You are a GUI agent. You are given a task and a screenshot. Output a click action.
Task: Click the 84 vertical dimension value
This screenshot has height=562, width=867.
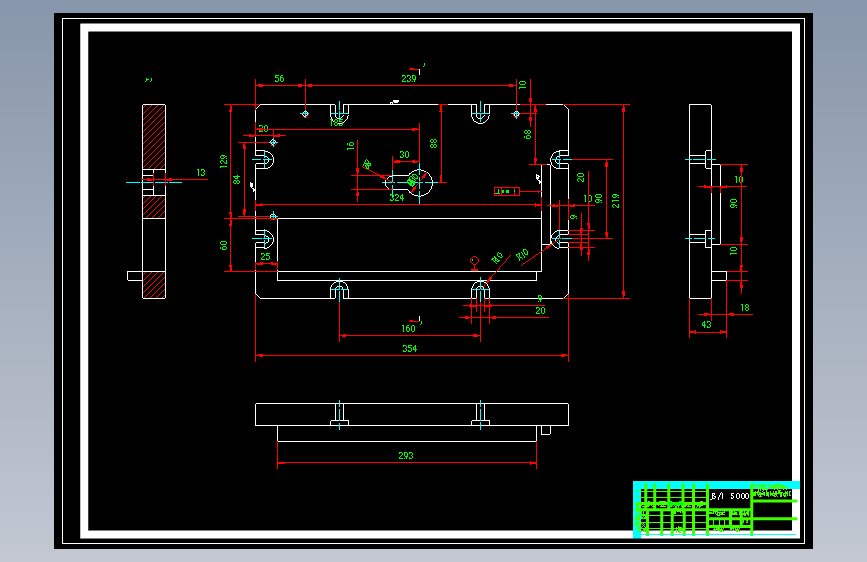(x=237, y=179)
